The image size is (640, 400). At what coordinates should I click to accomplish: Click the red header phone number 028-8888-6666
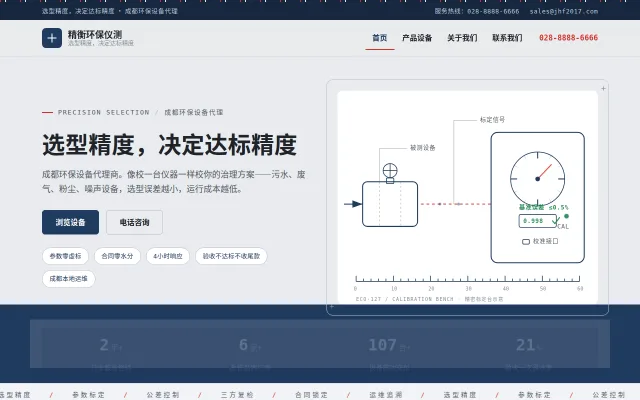568,38
